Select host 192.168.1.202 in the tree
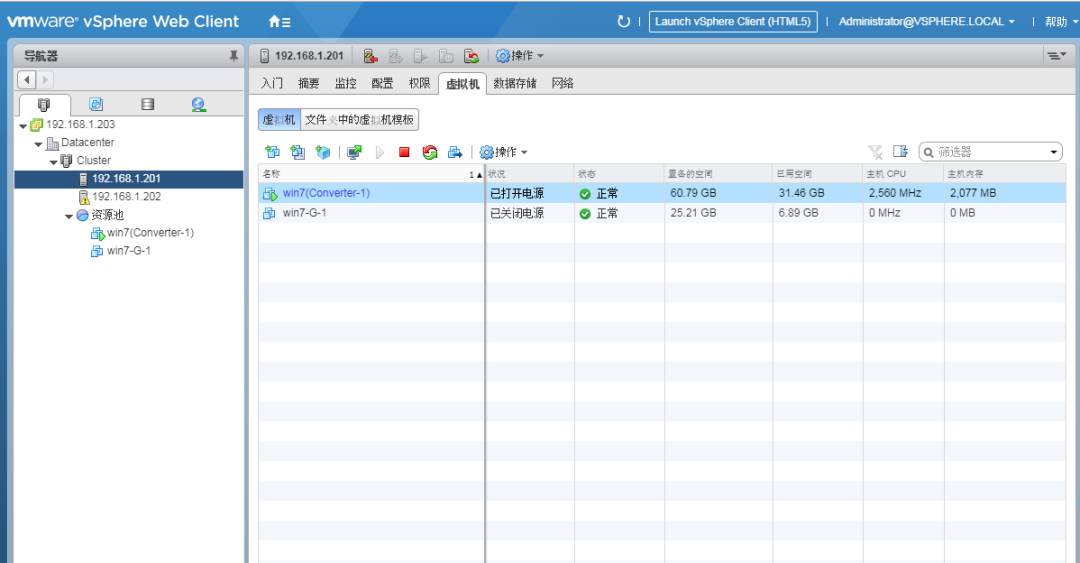Viewport: 1080px width, 563px height. (x=127, y=196)
